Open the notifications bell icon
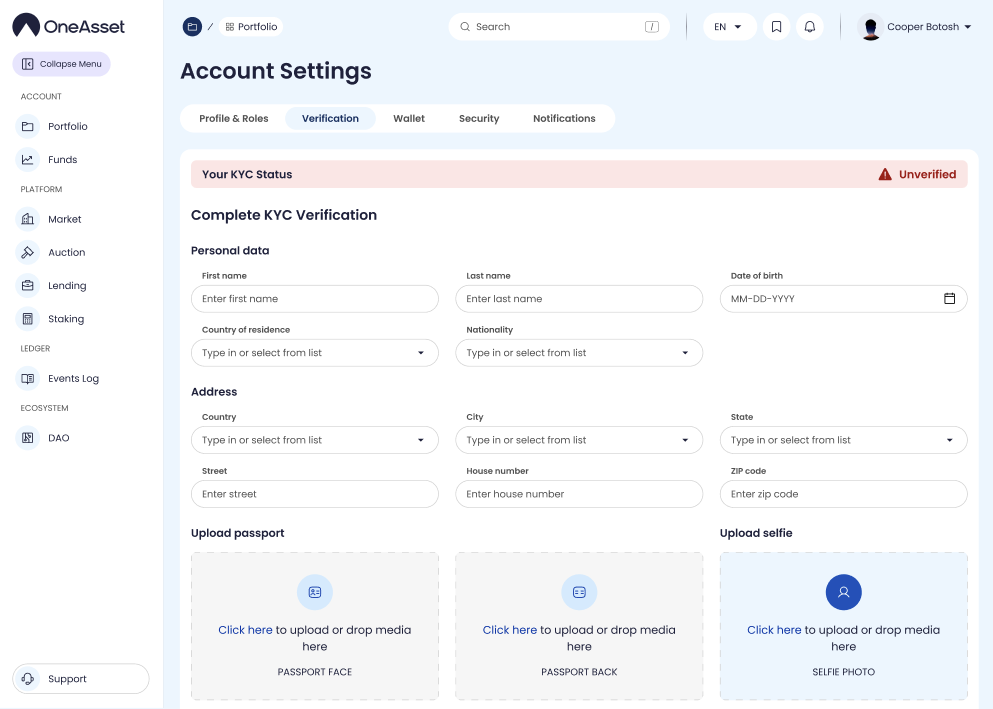This screenshot has width=993, height=709. [810, 27]
